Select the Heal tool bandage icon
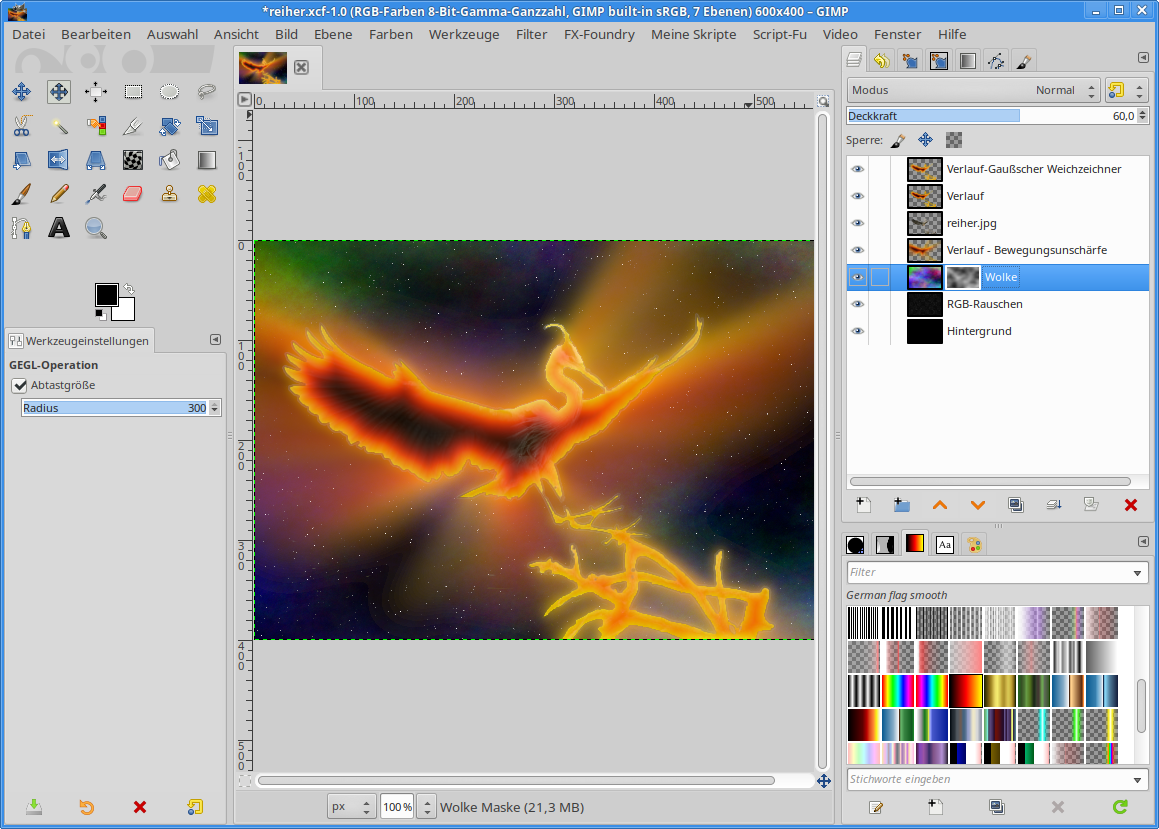Viewport: 1159px width, 829px height. click(x=207, y=194)
